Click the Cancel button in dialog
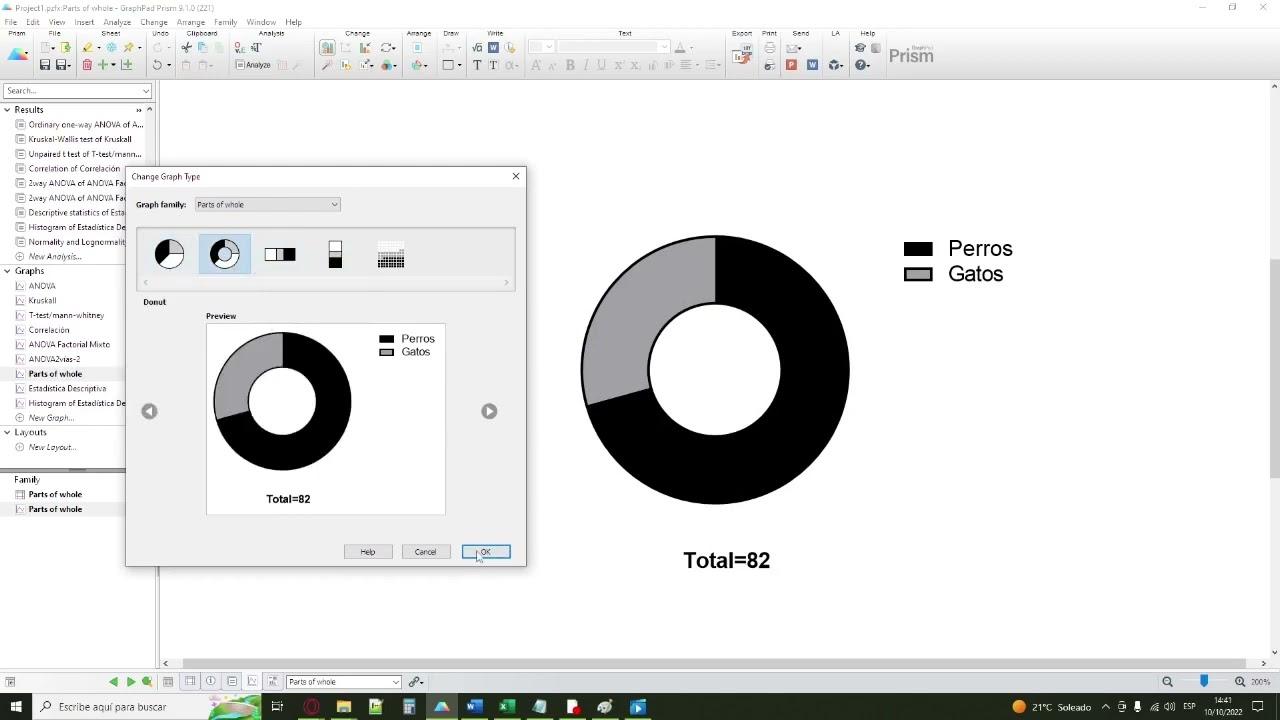This screenshot has height=720, width=1280. [425, 552]
